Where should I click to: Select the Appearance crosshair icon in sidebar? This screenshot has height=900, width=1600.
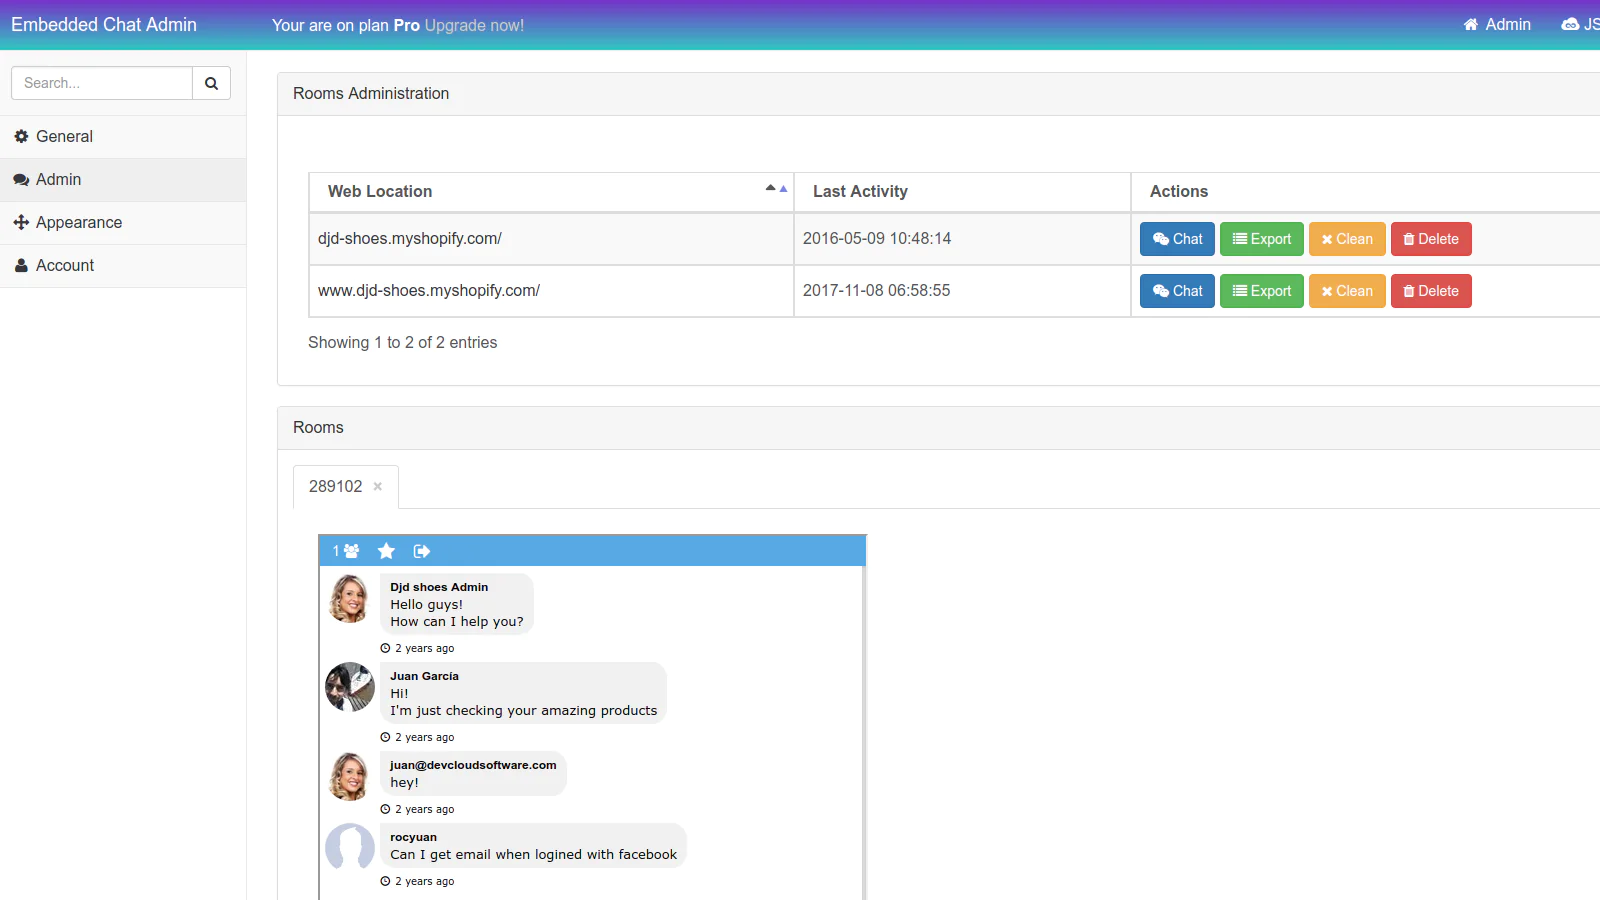21,222
